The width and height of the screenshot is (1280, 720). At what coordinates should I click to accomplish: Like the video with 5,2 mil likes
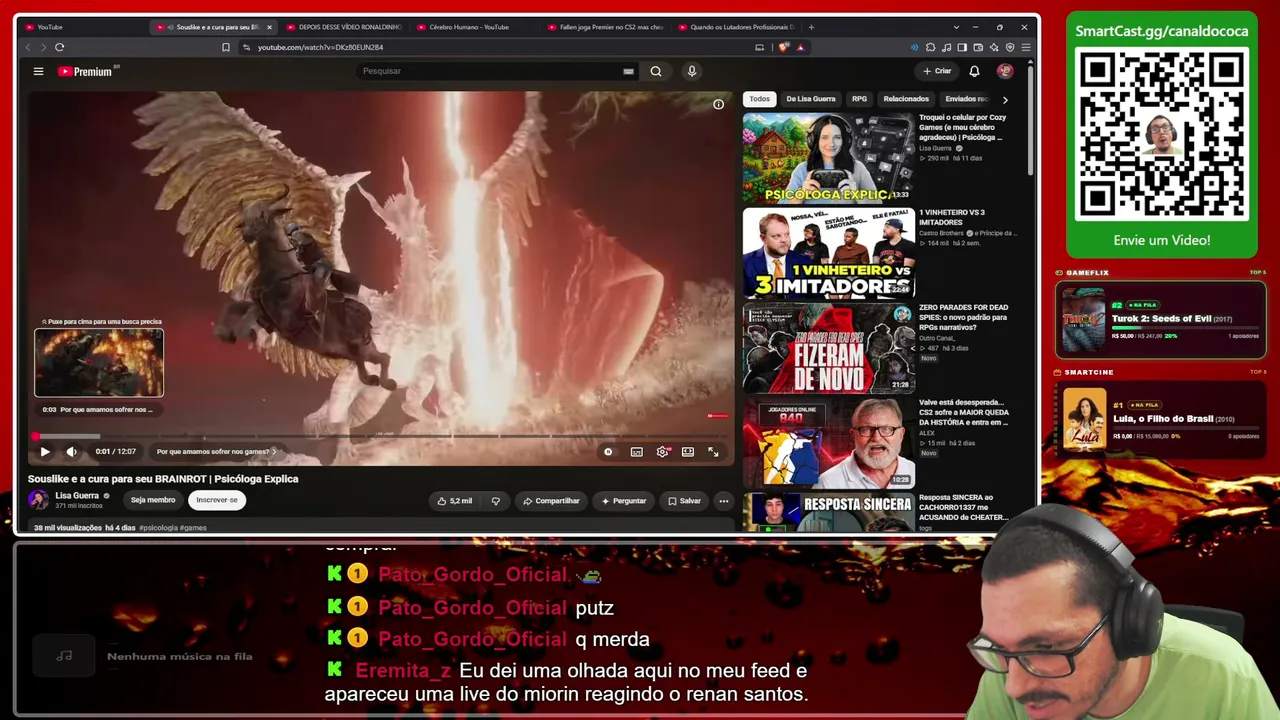pos(455,501)
